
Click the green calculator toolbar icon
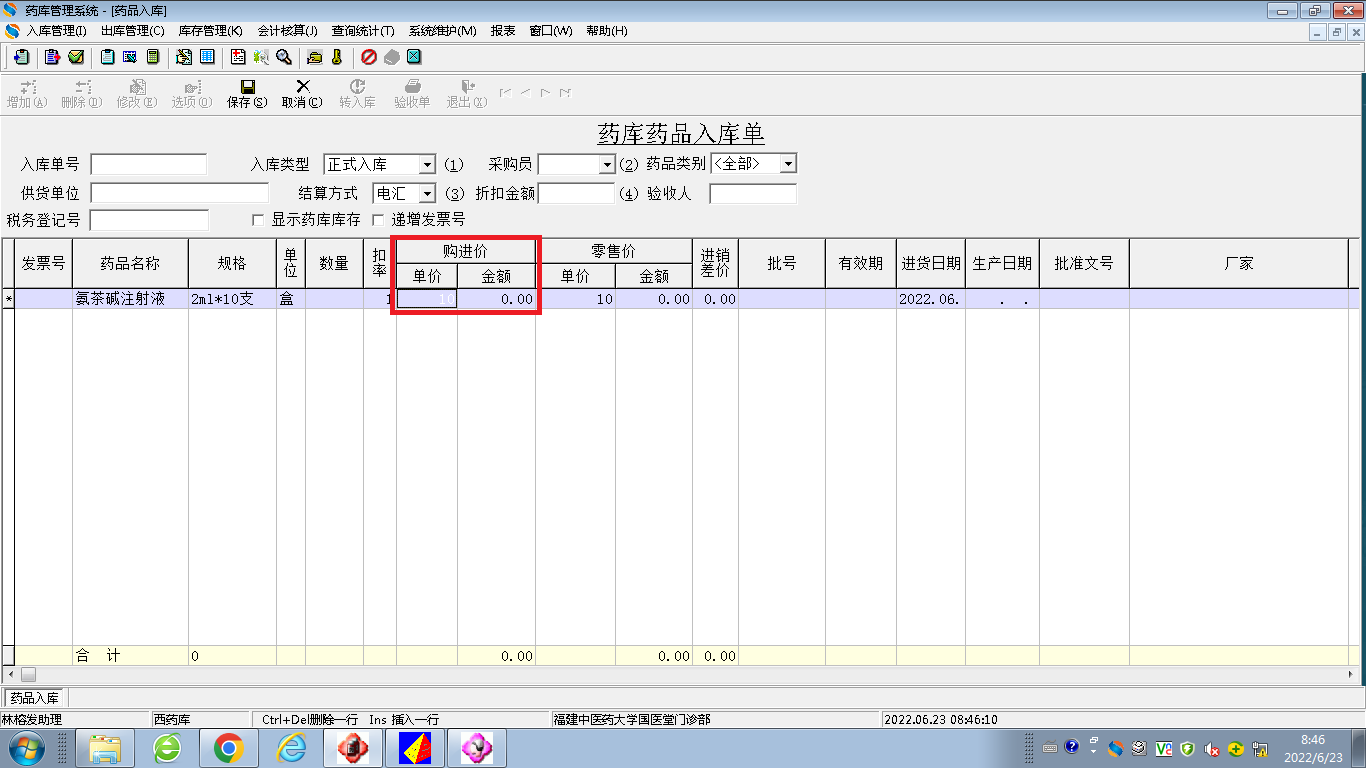point(154,57)
